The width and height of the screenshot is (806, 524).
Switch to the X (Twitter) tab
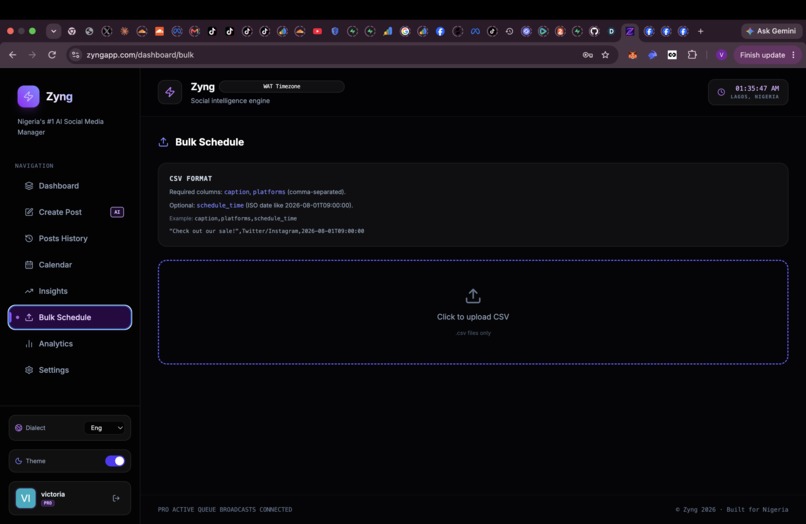[106, 31]
